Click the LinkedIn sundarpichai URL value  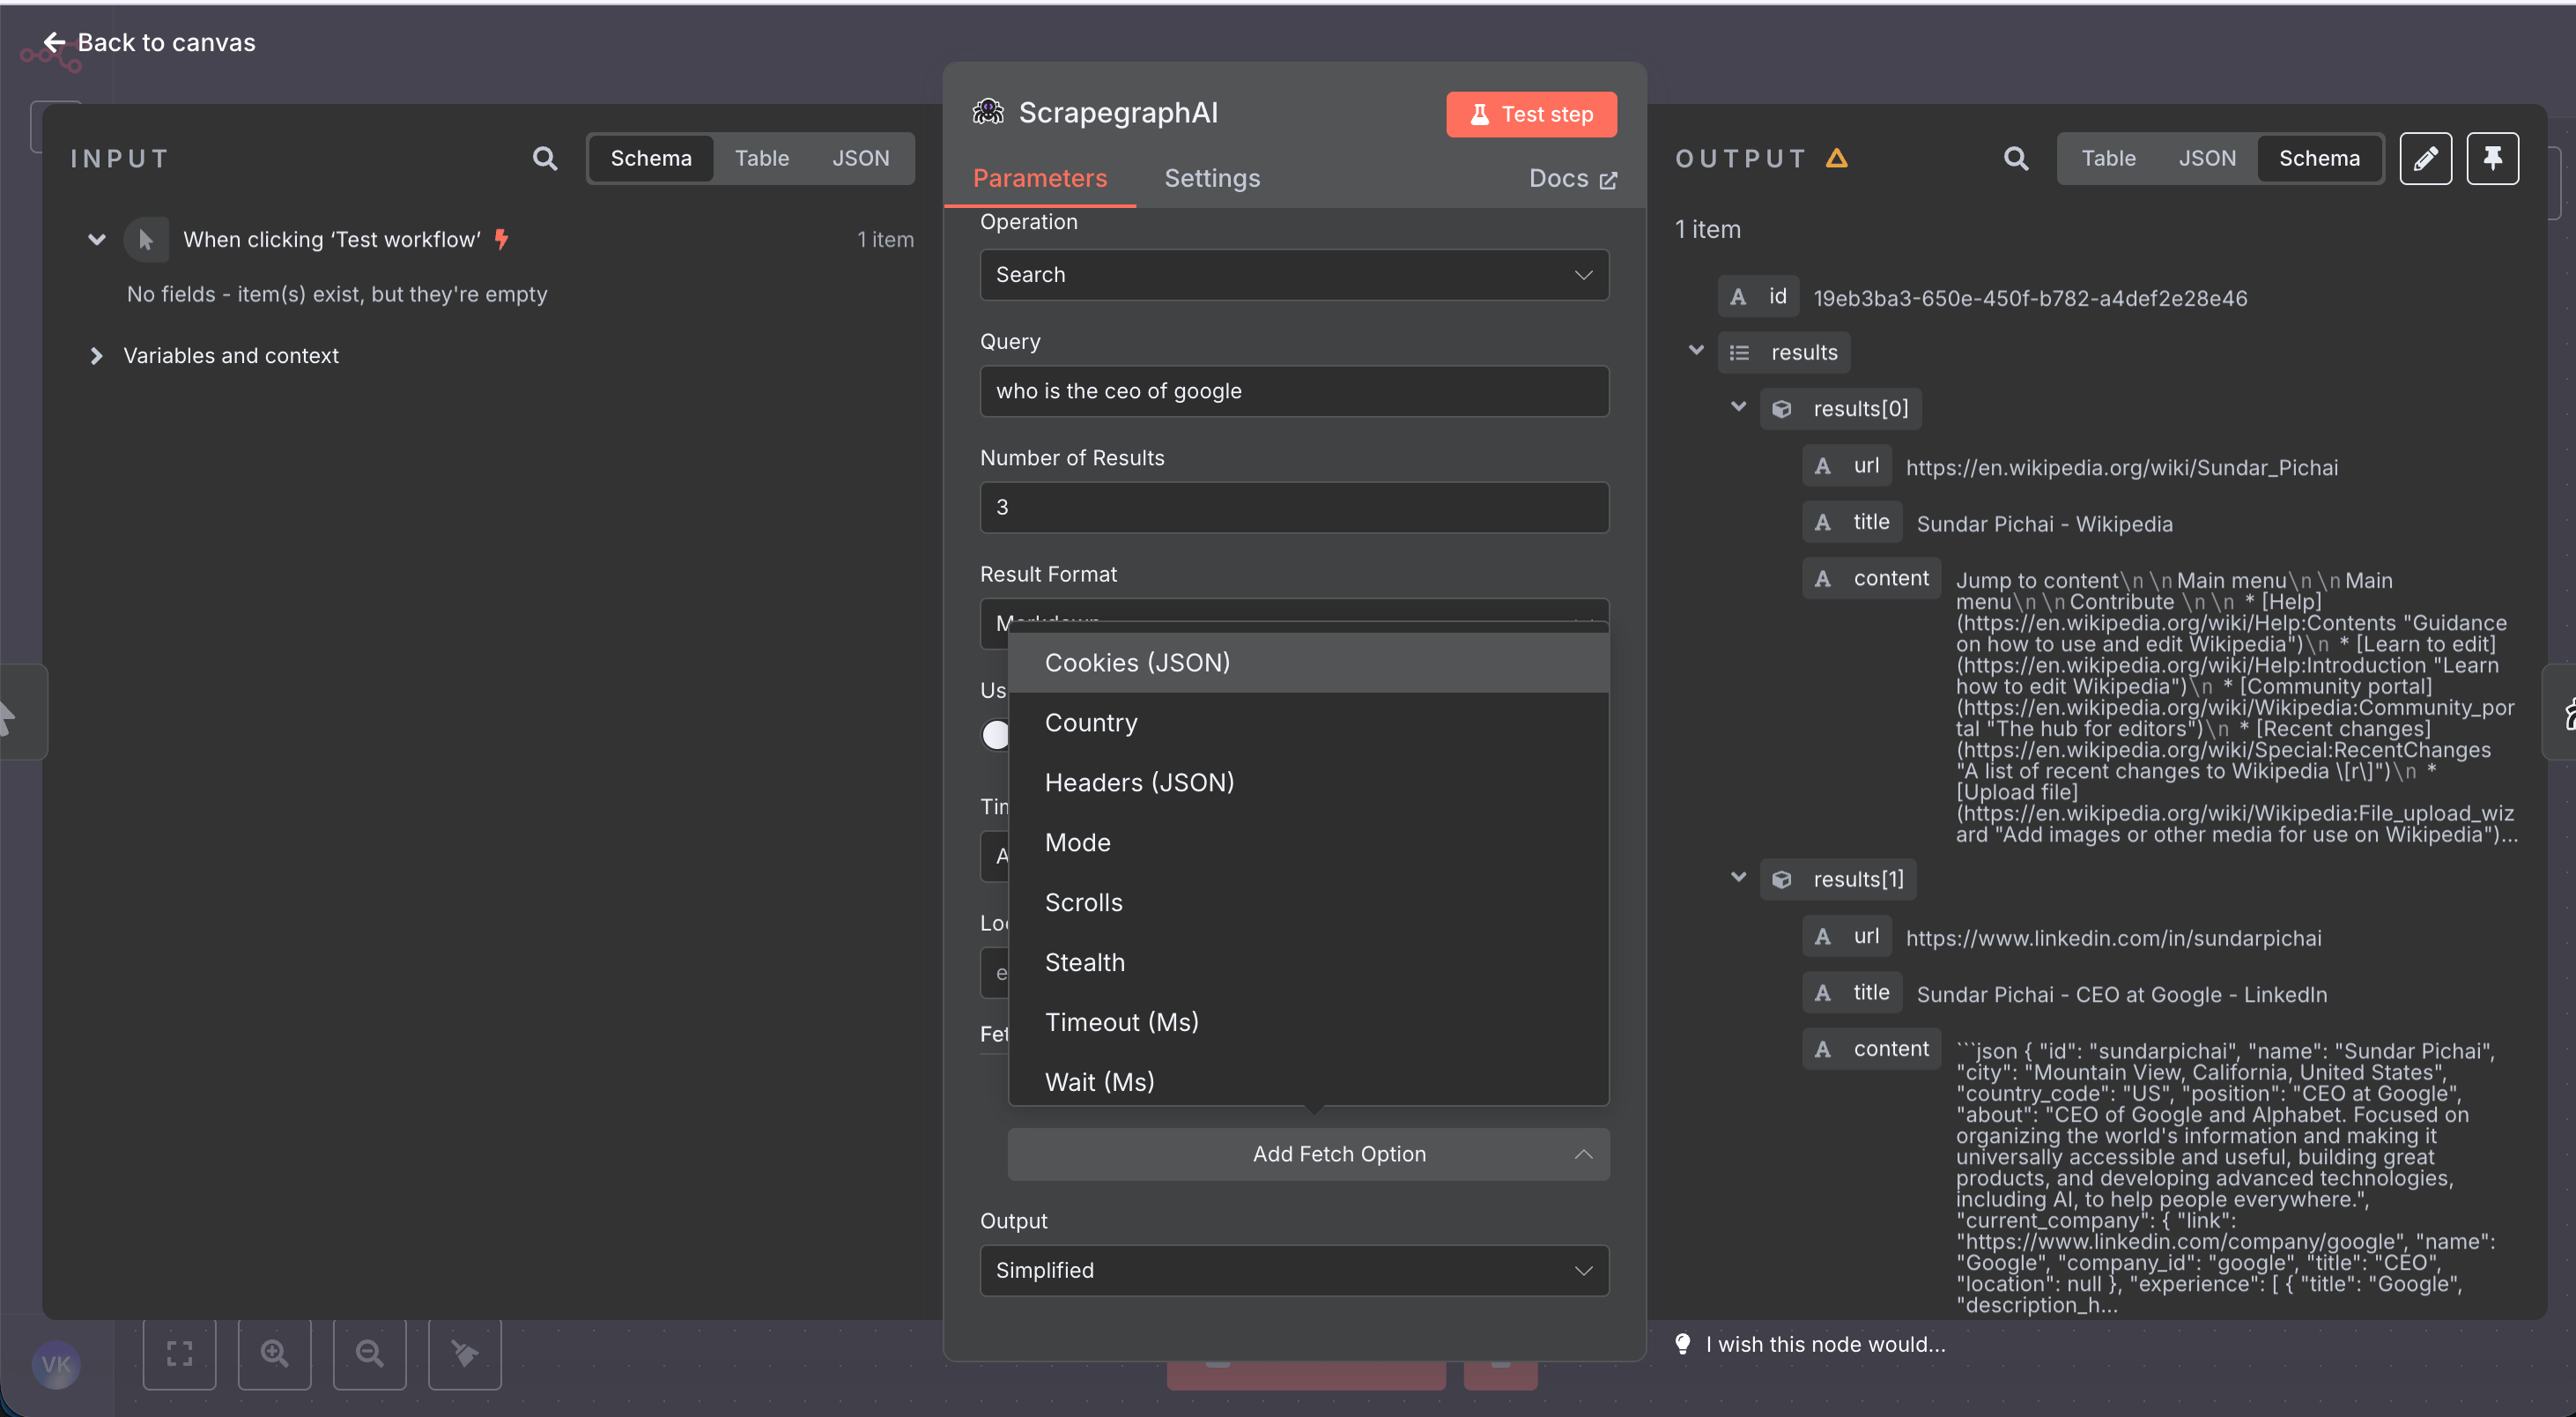[2113, 938]
